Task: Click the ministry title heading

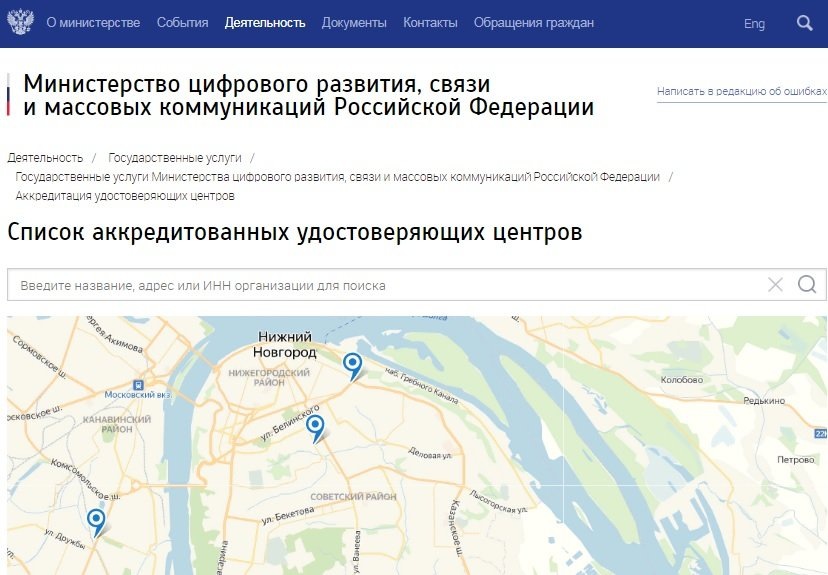Action: 309,95
